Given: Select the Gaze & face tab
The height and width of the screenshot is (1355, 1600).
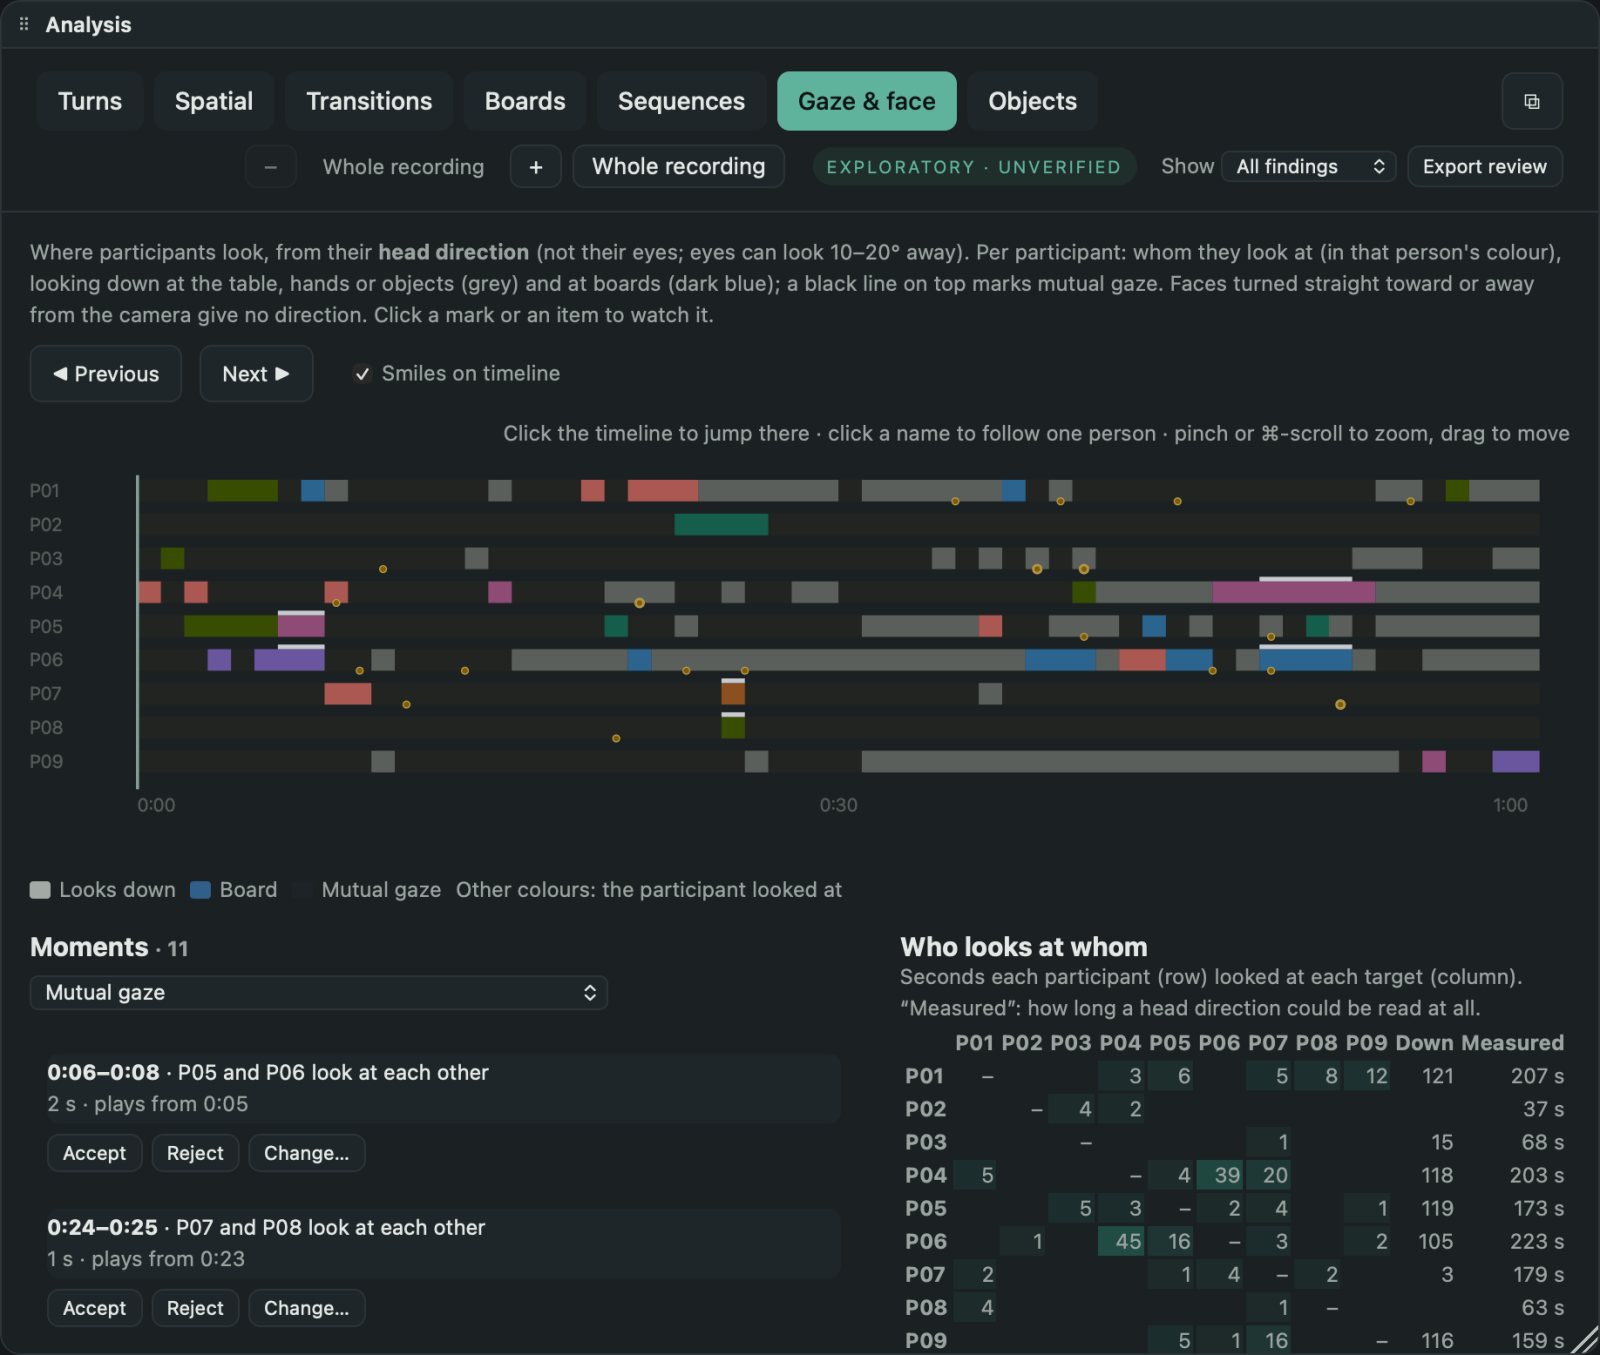Looking at the screenshot, I should click(x=867, y=101).
